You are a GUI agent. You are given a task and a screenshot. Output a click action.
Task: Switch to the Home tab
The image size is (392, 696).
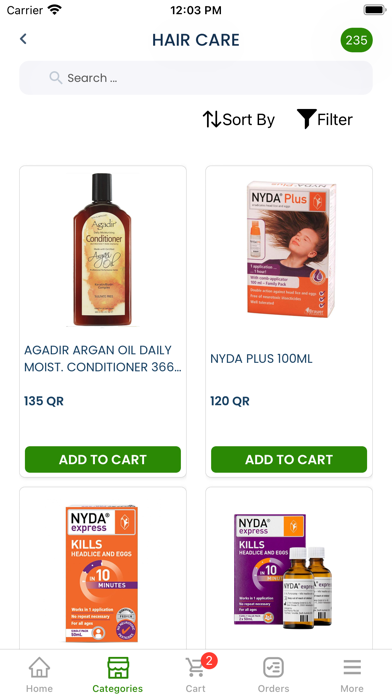coord(39,675)
